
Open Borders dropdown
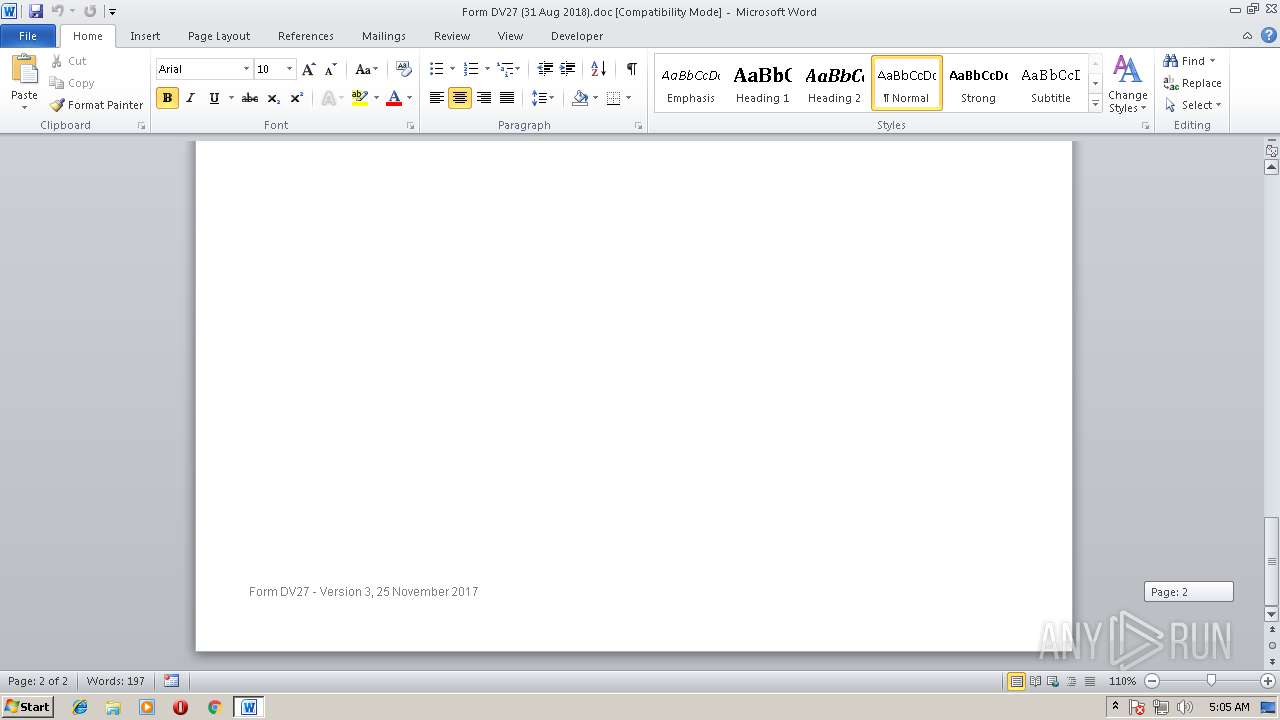pyautogui.click(x=628, y=98)
